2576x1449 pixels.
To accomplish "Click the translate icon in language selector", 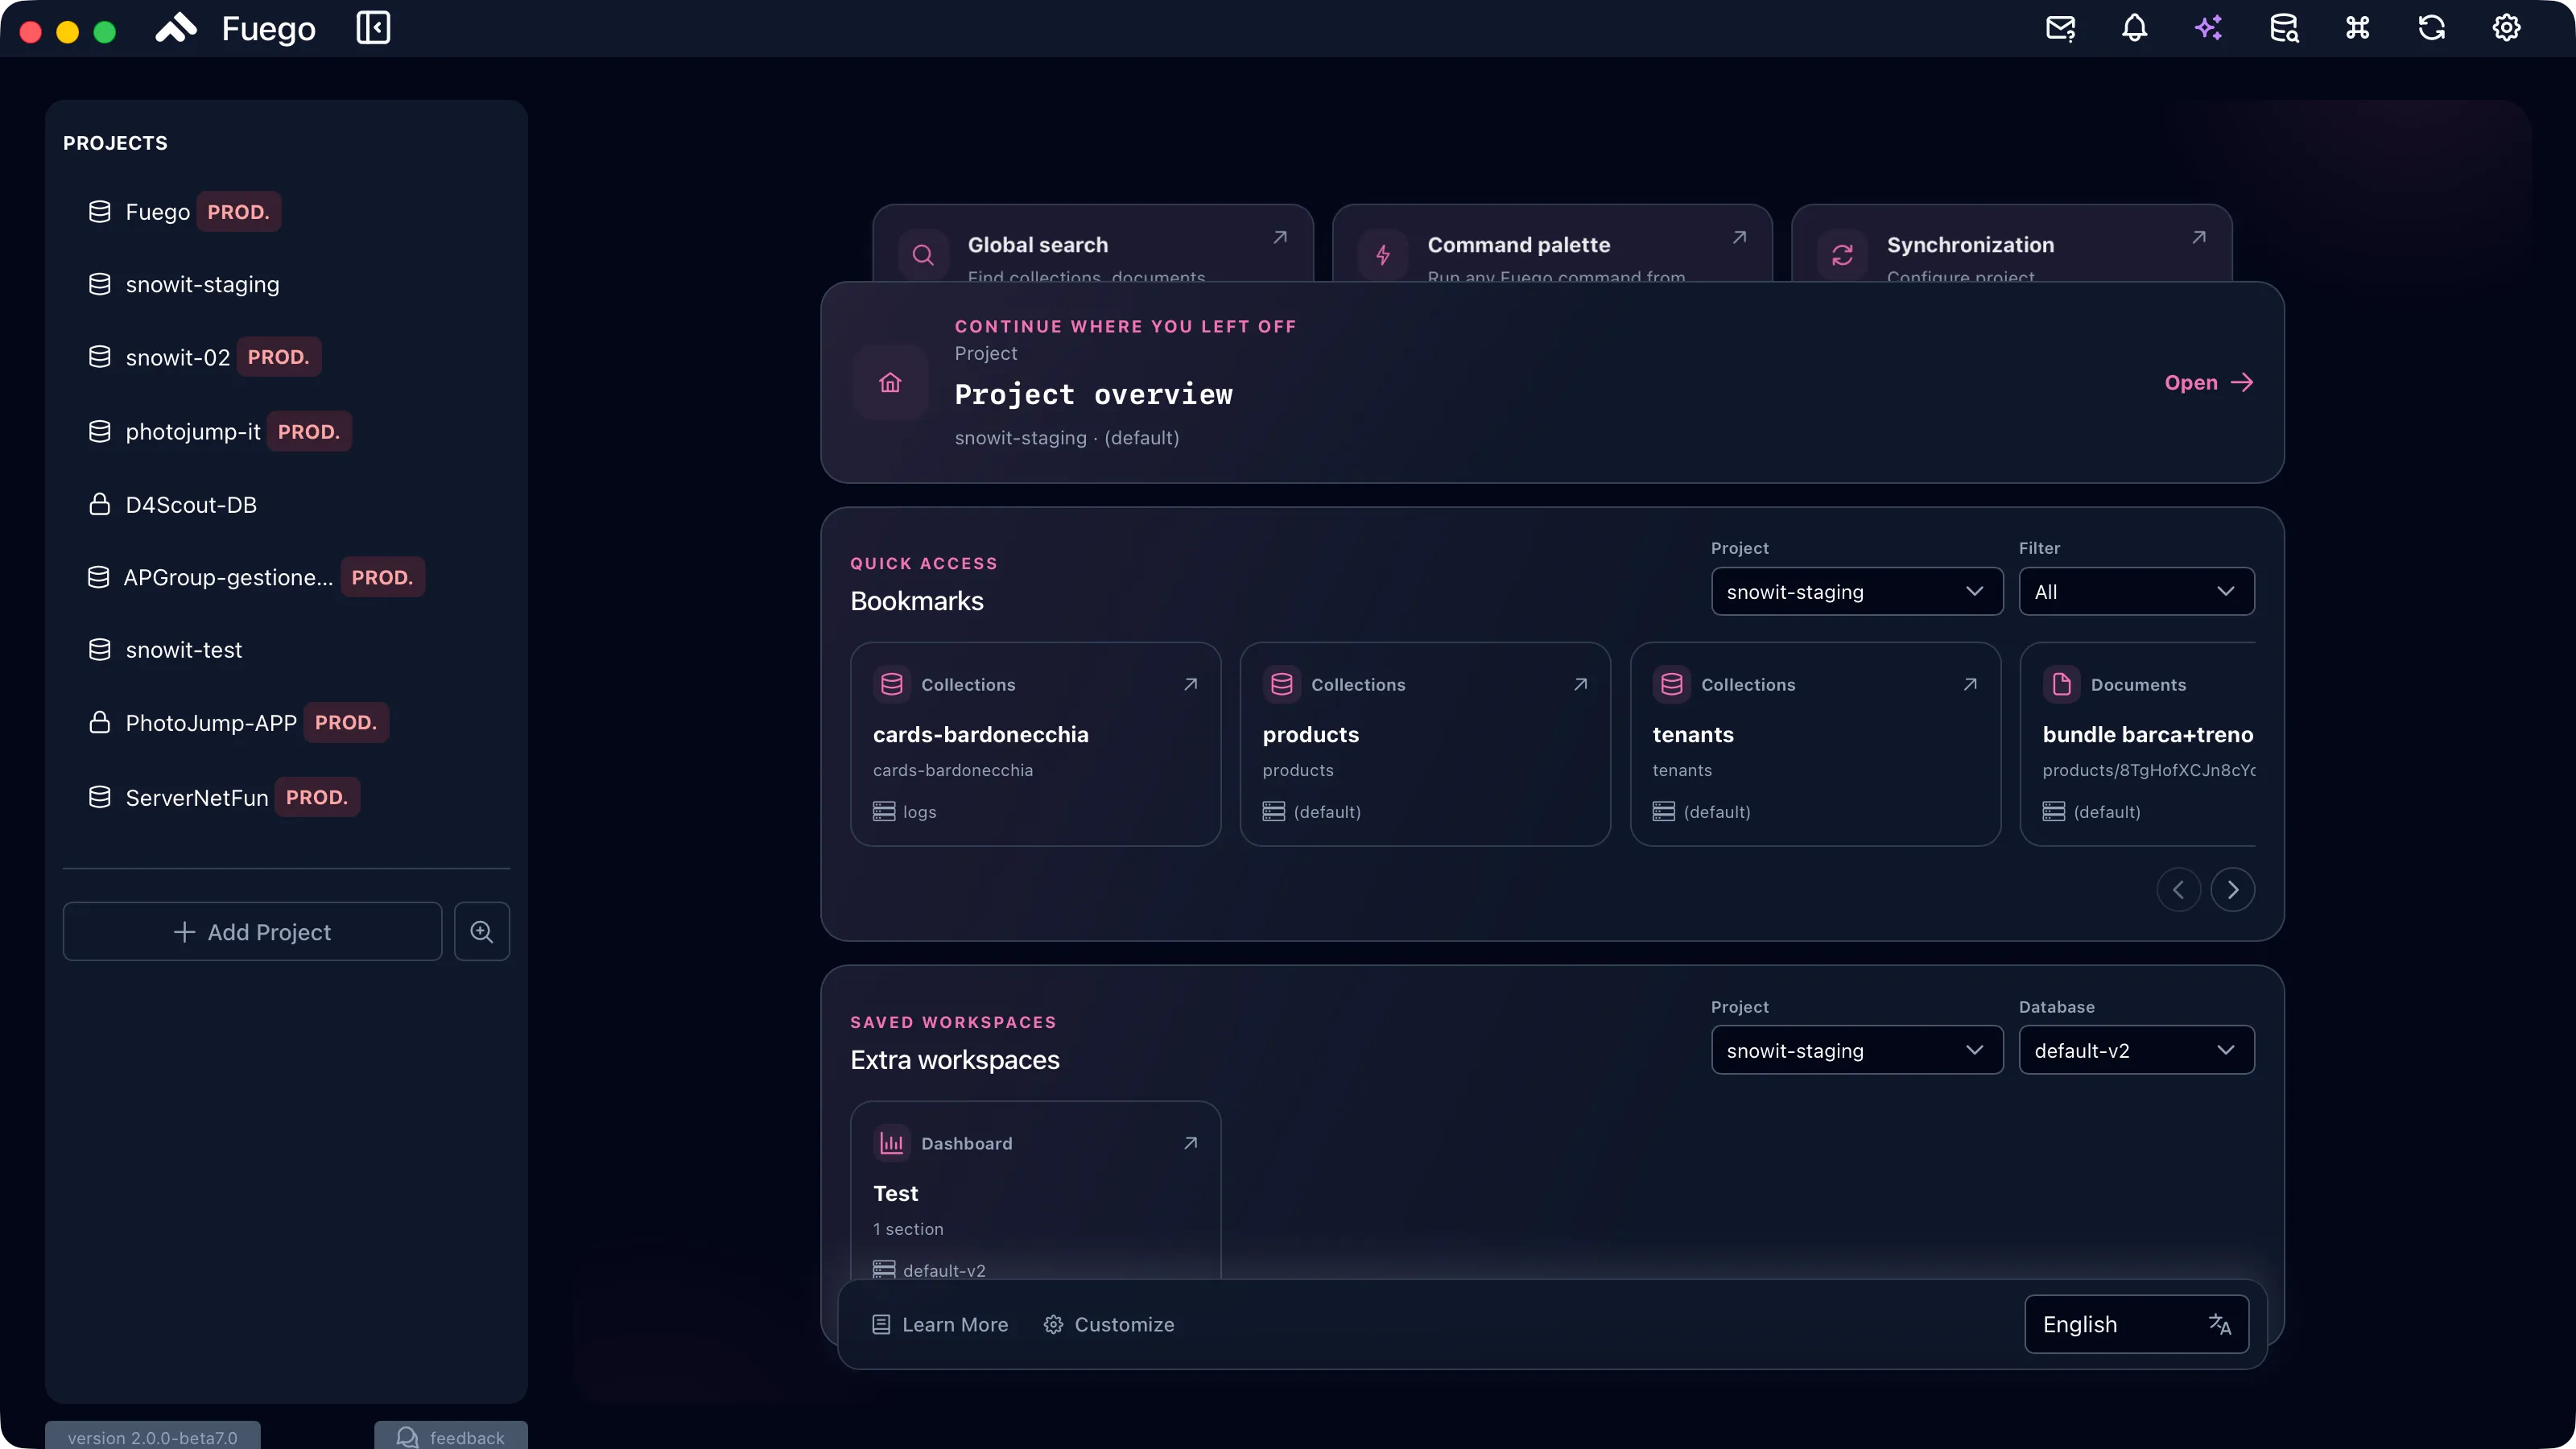I will 2220,1324.
